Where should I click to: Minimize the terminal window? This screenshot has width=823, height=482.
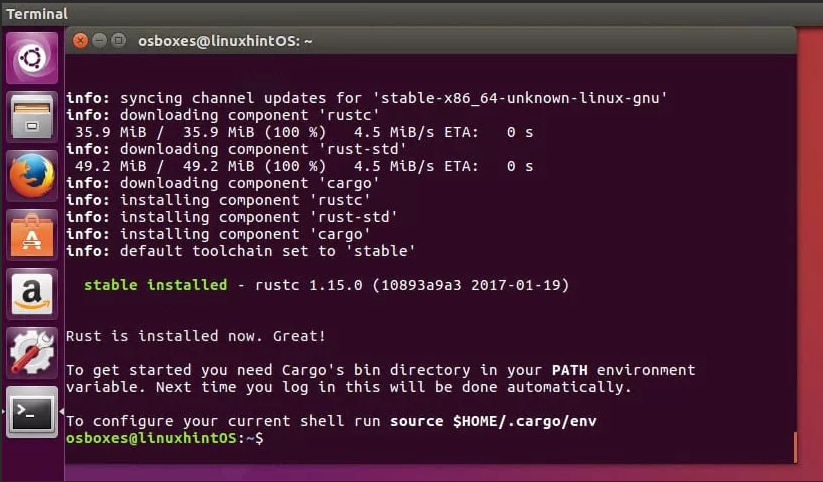tap(99, 40)
